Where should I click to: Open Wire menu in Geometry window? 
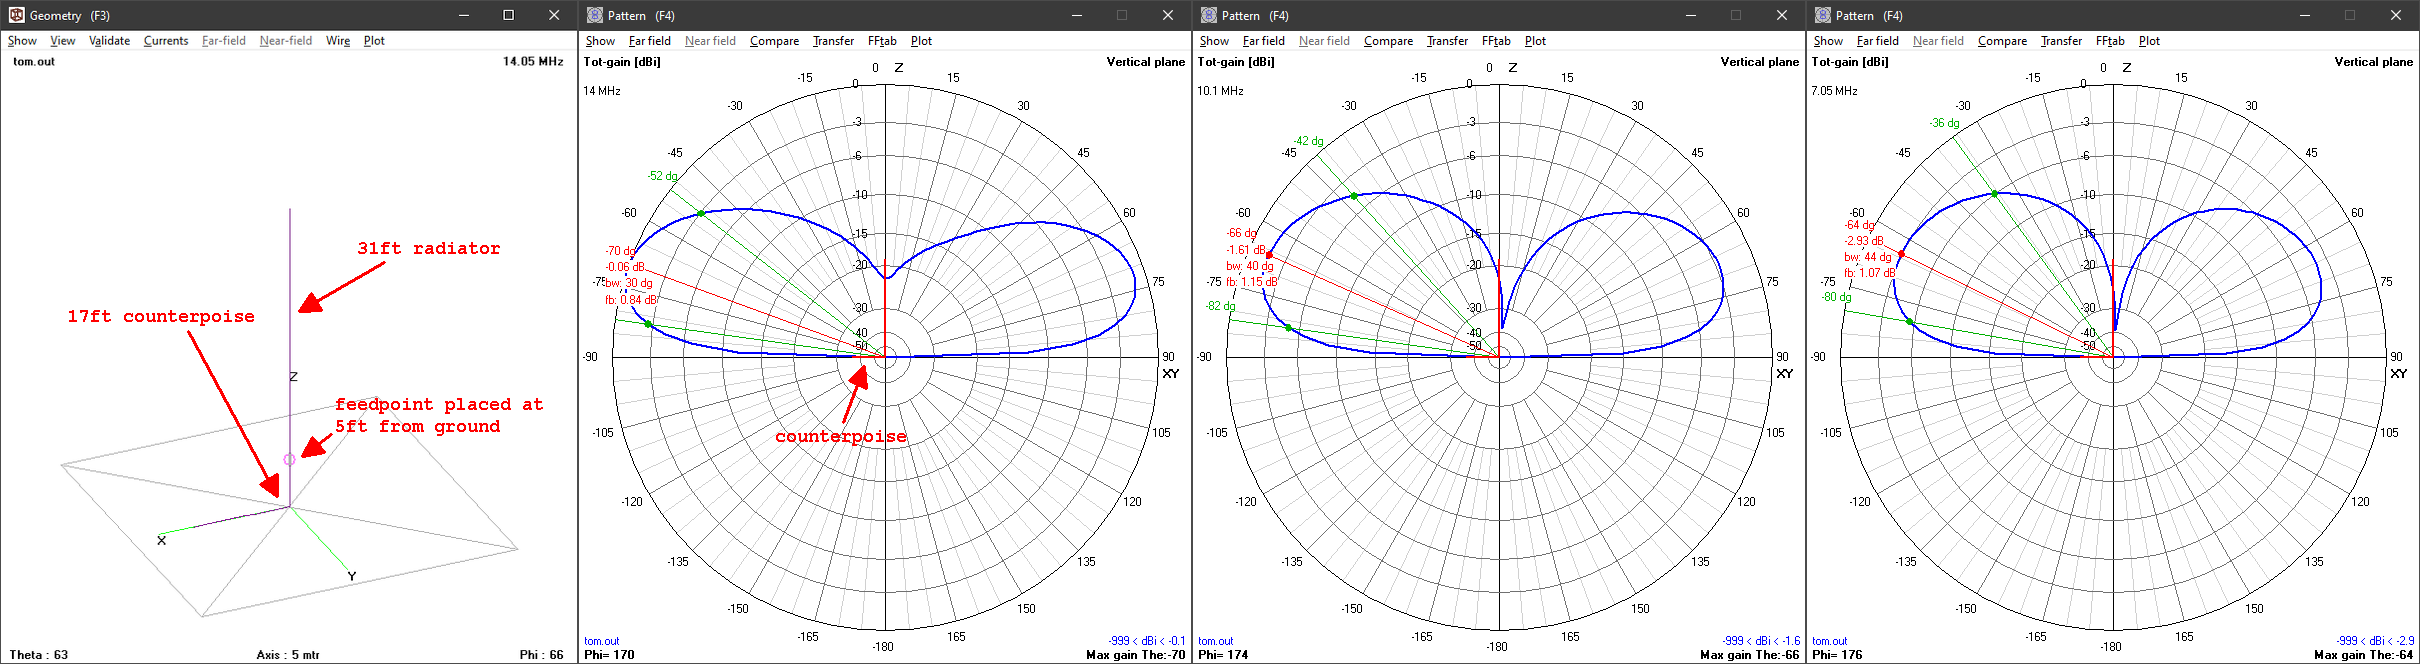coord(338,41)
